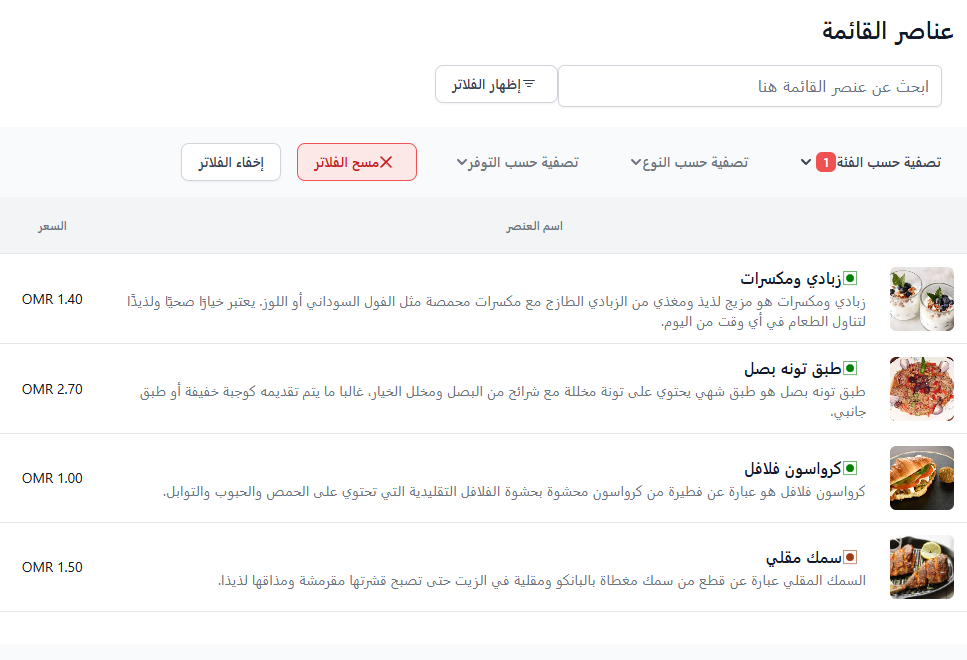Click the X icon on Clear Filters
The width and height of the screenshot is (967, 660).
[x=386, y=162]
